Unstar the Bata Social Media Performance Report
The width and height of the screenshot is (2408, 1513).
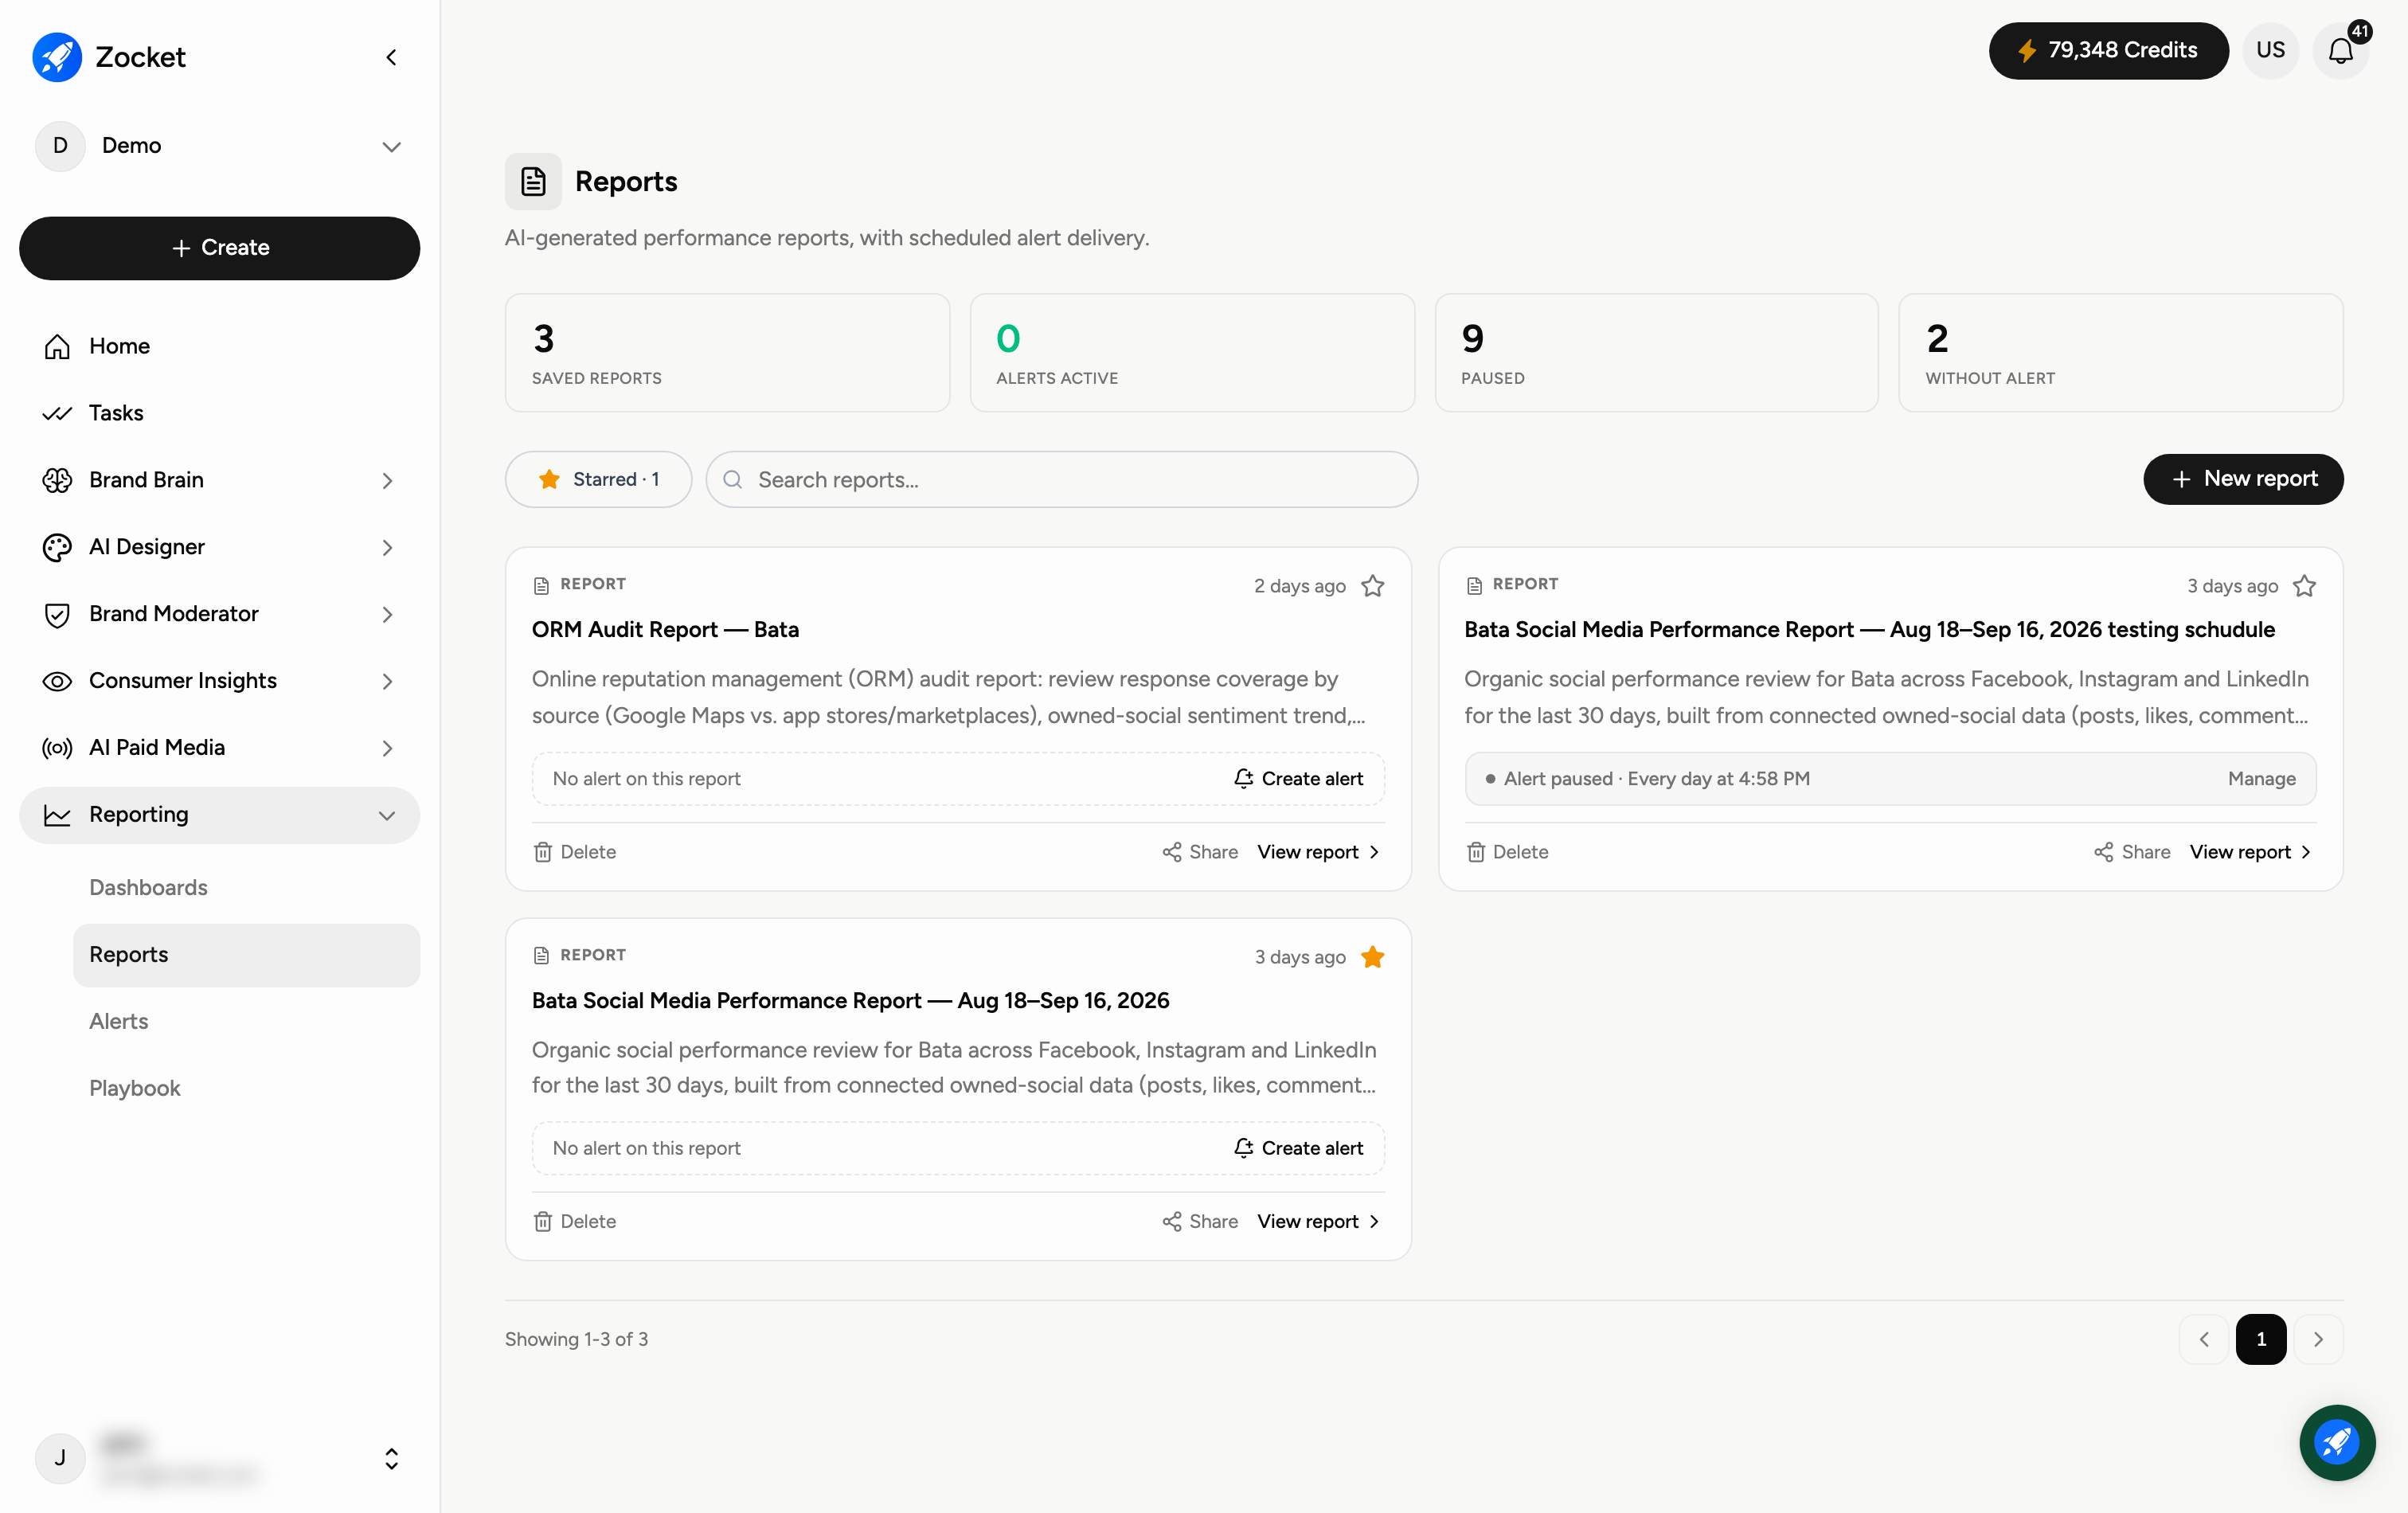(1372, 957)
